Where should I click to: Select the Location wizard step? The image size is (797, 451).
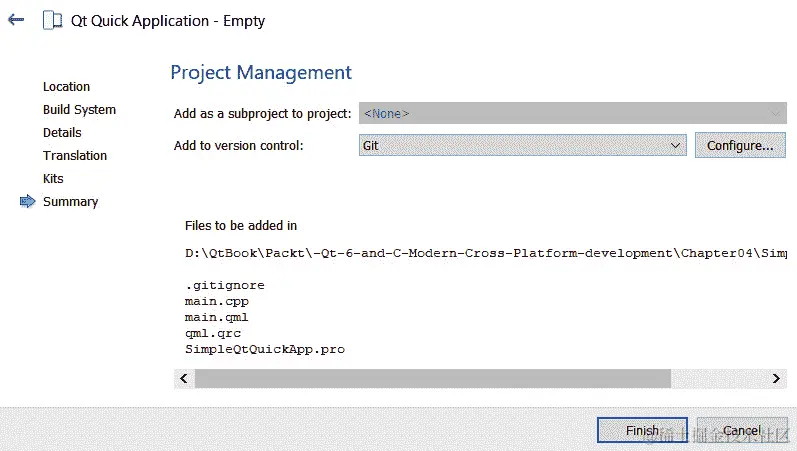click(67, 86)
